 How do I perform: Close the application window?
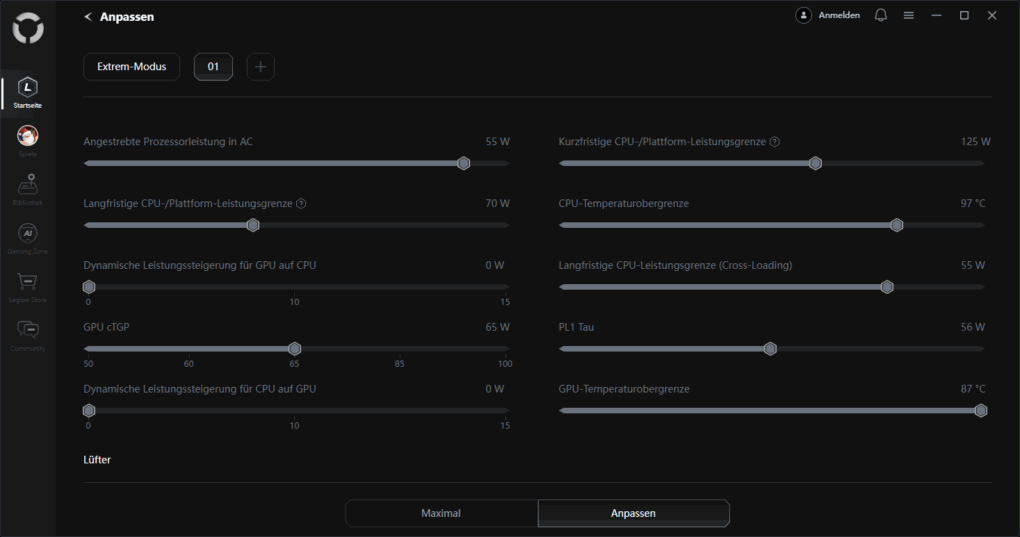point(992,15)
